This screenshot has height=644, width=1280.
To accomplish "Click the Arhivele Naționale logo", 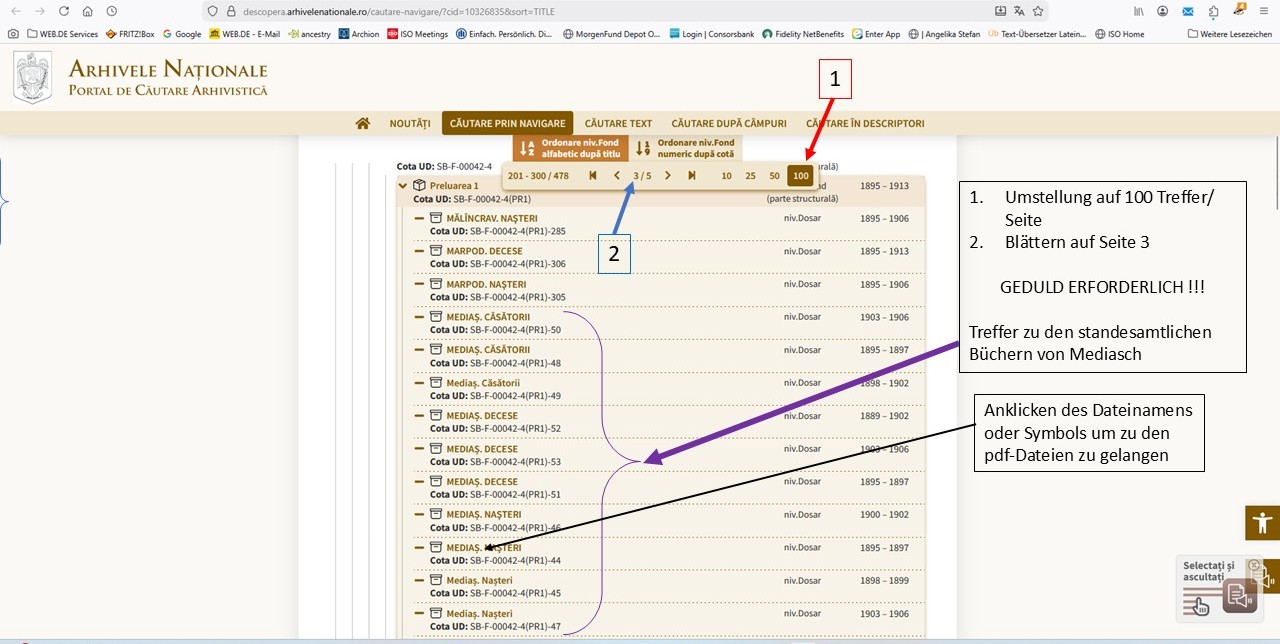I will 140,78.
